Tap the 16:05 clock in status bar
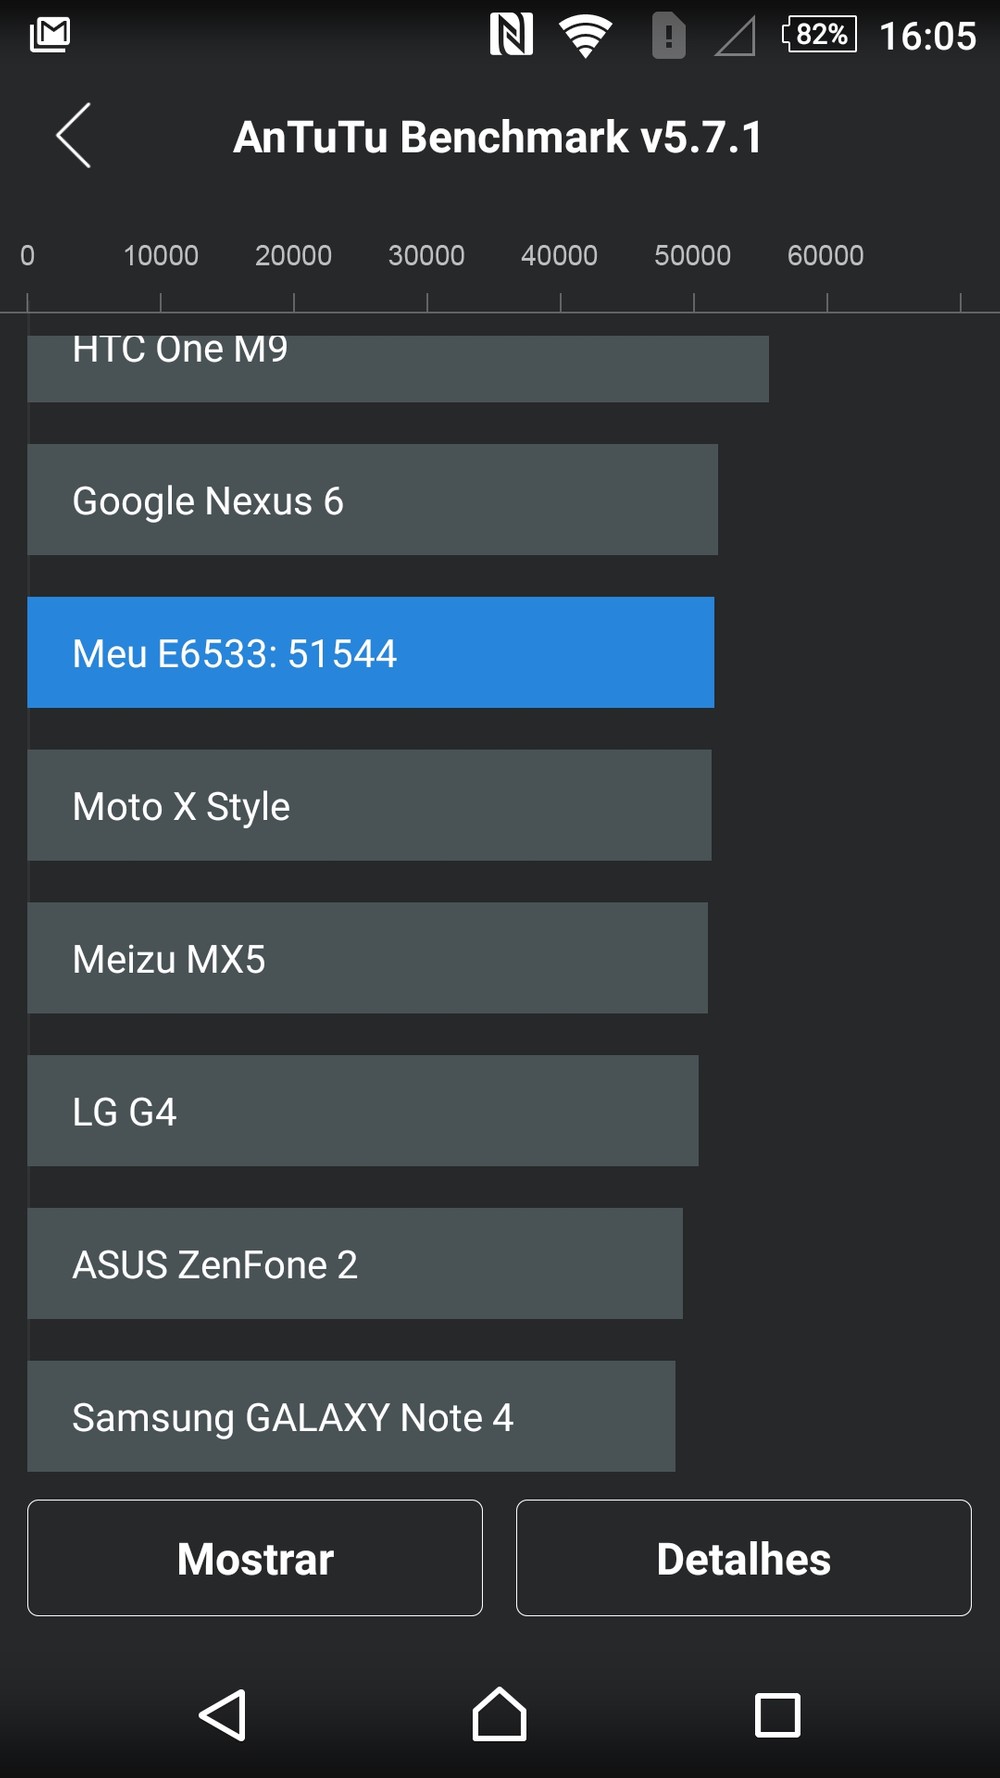The width and height of the screenshot is (1000, 1778). click(927, 36)
